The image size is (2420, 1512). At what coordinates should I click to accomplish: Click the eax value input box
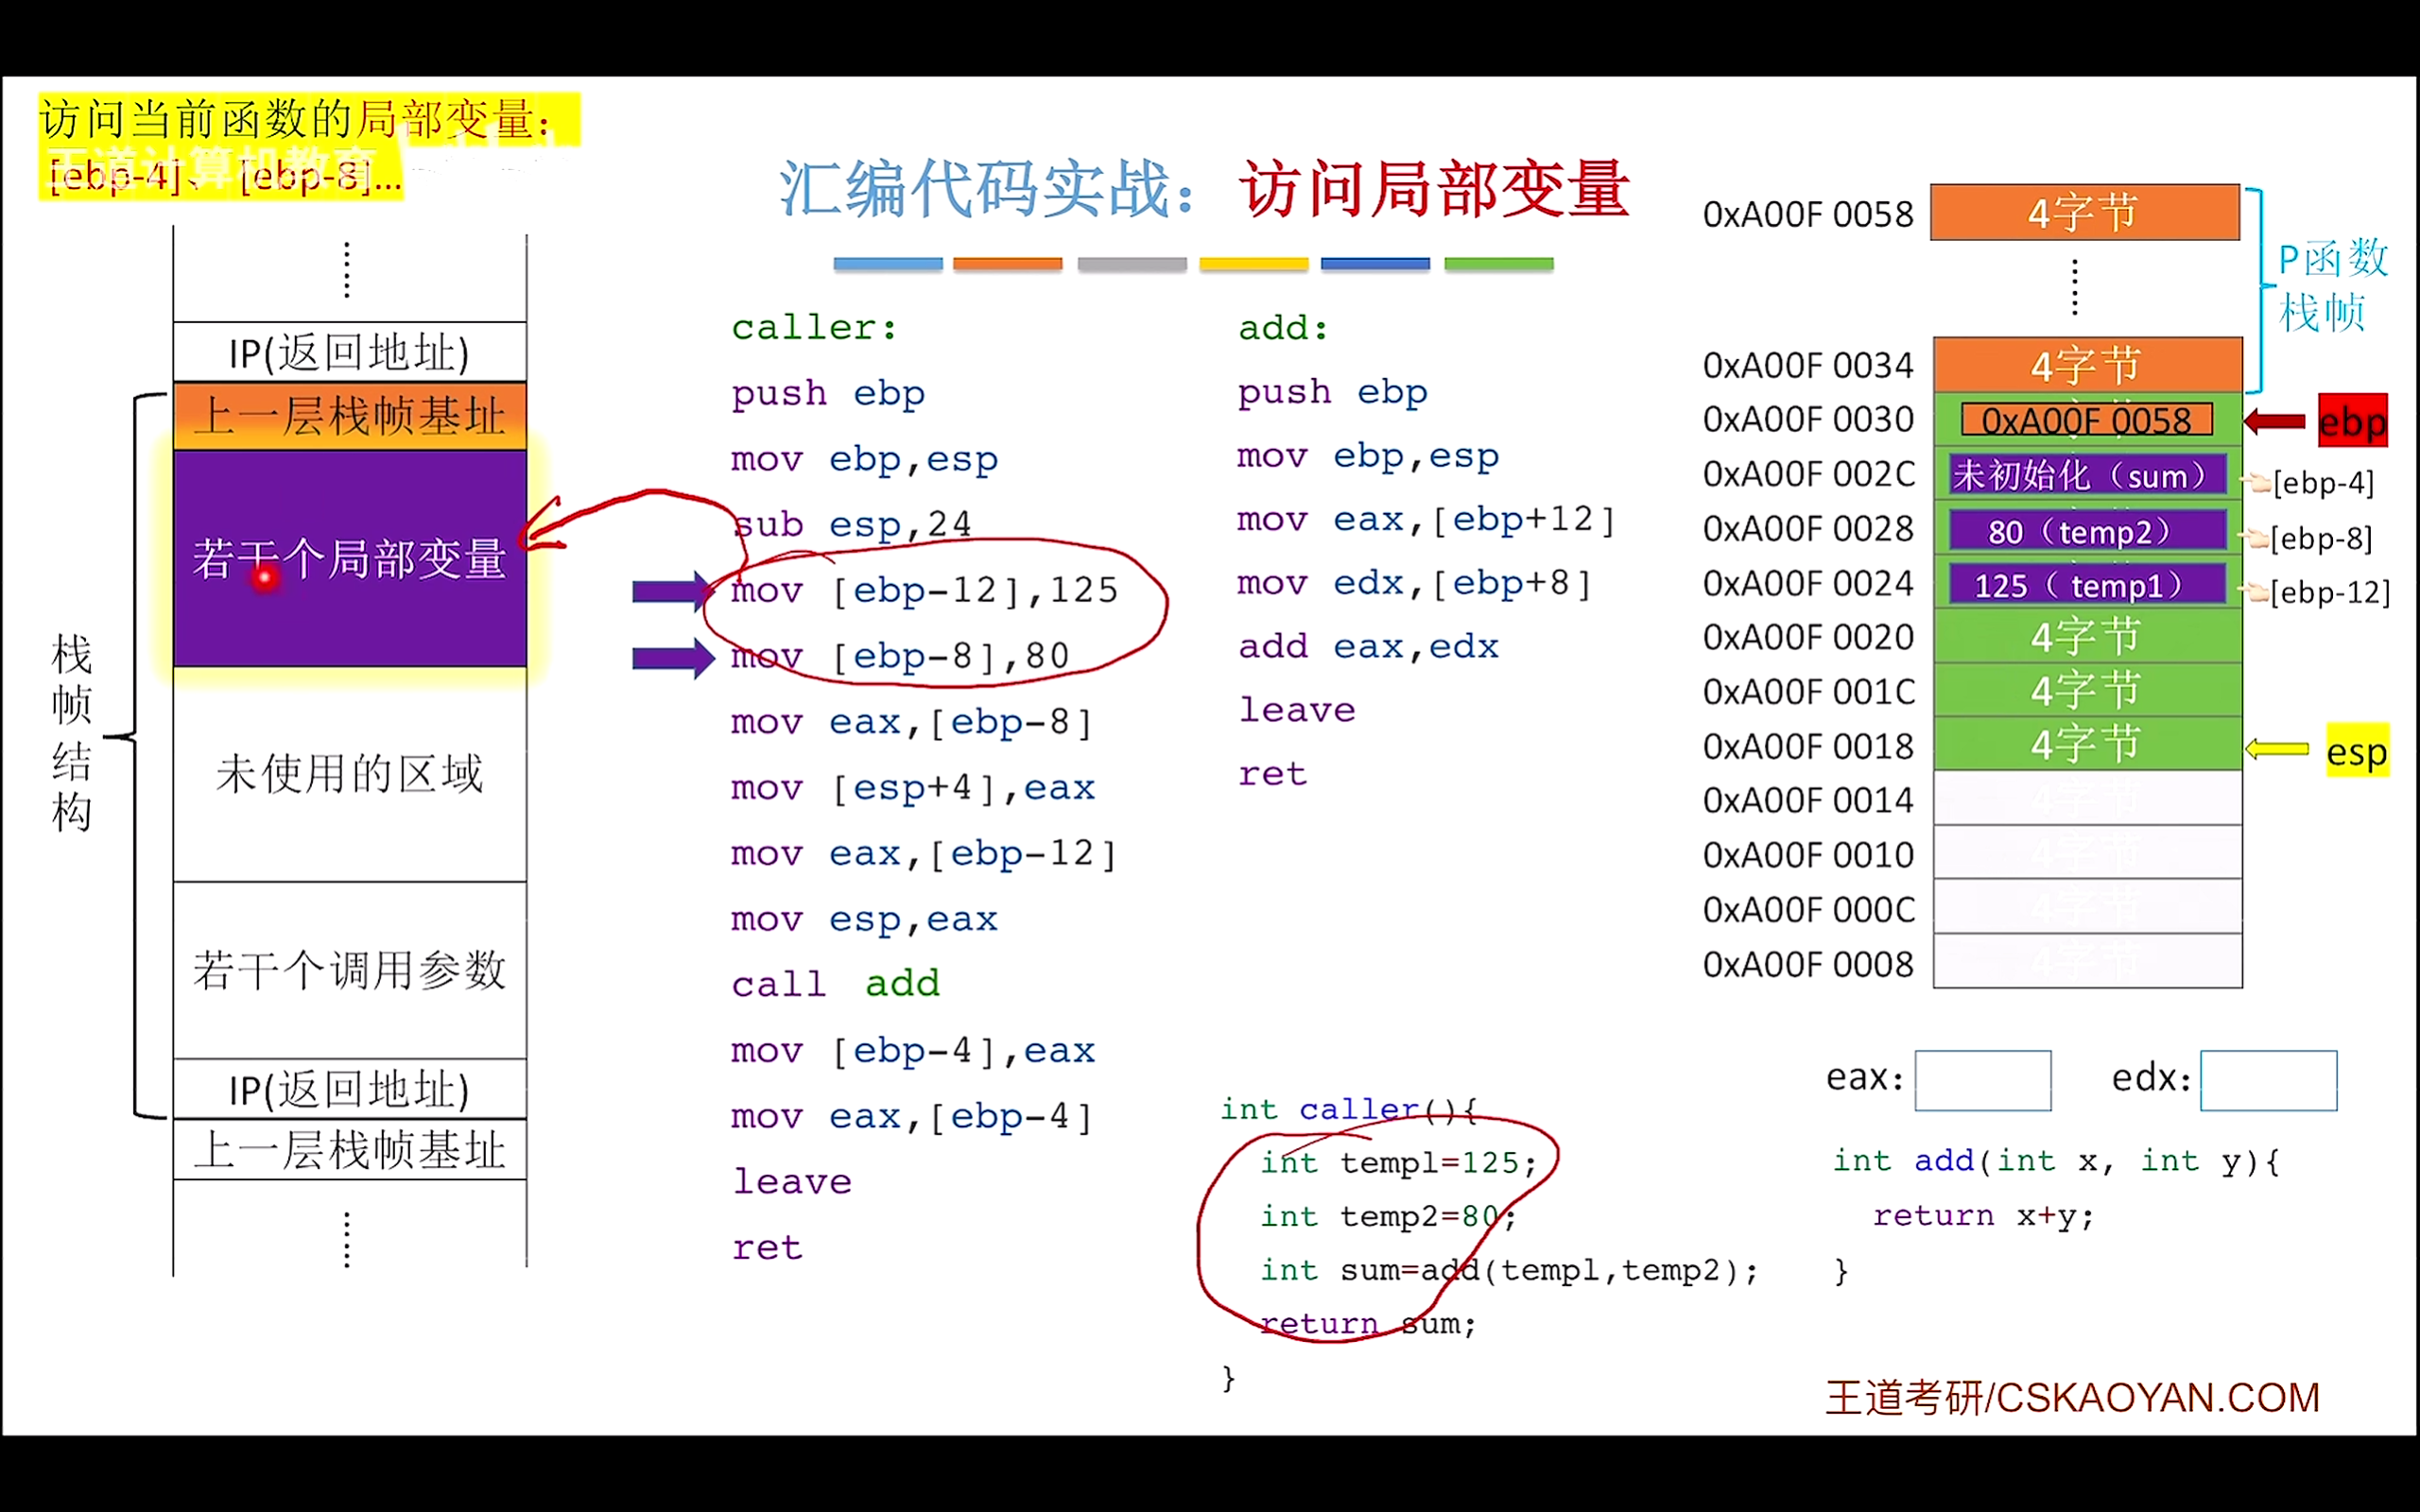coord(1983,1080)
